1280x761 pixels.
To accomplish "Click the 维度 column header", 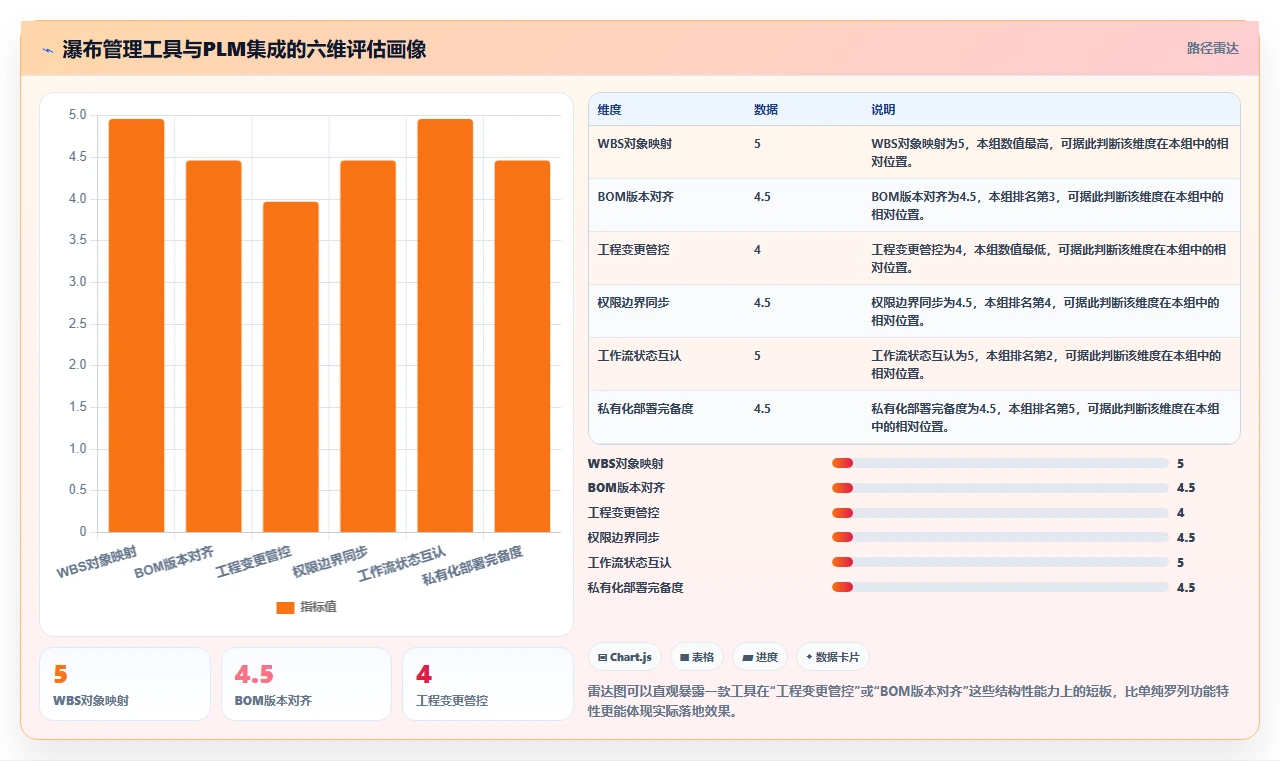I will coord(609,109).
